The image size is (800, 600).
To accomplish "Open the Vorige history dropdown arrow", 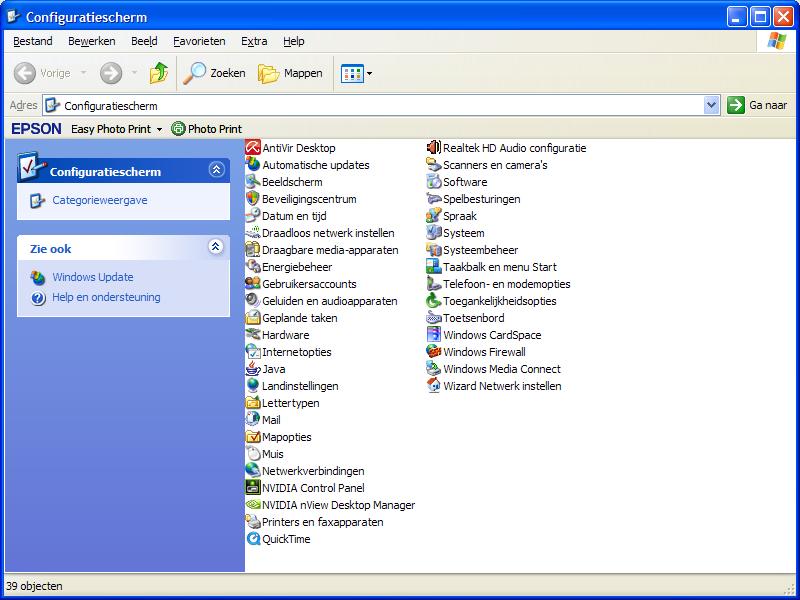I will coord(83,73).
